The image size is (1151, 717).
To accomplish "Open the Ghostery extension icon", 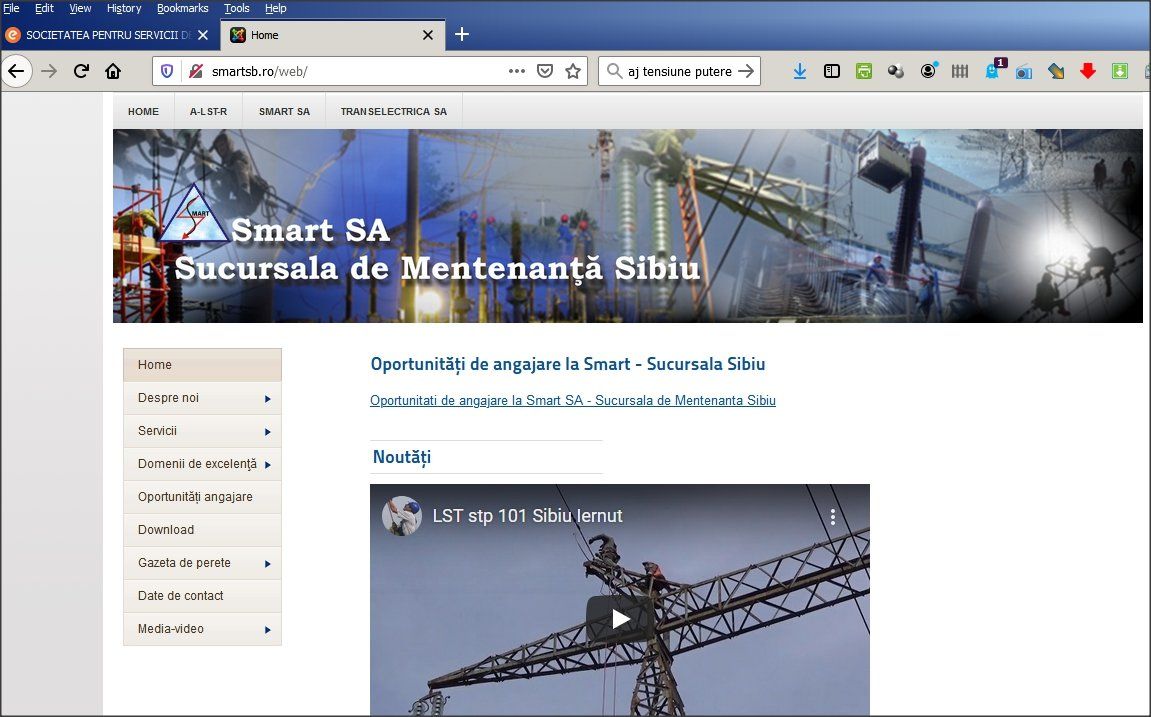I will (993, 70).
